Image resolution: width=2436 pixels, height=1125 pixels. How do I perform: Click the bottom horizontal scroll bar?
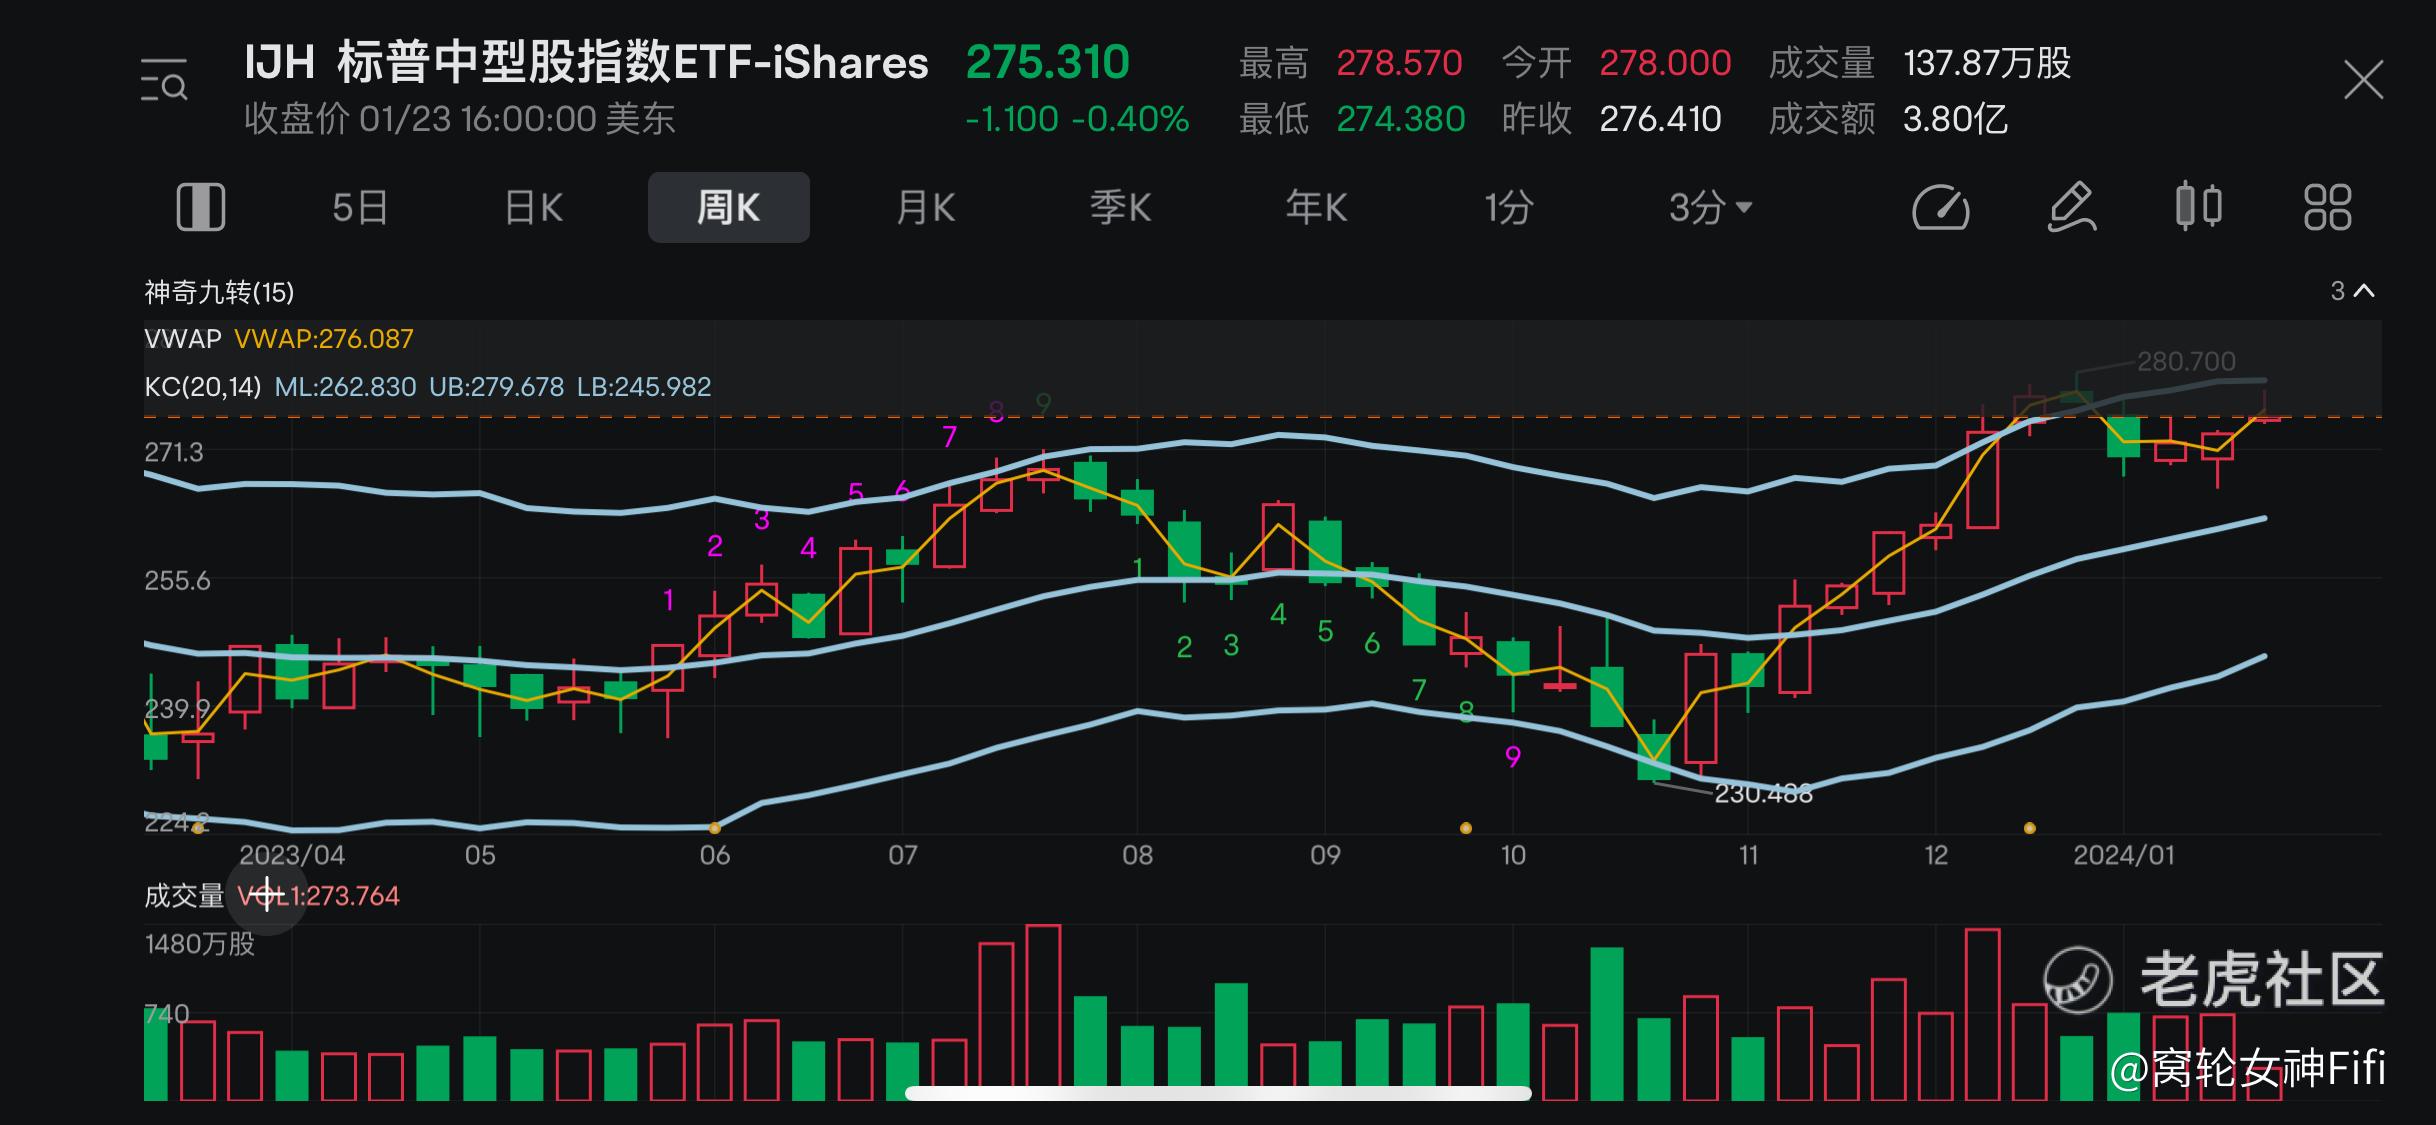coord(1217,1093)
